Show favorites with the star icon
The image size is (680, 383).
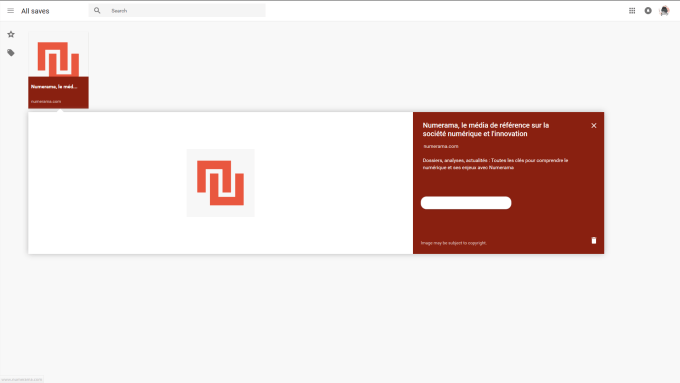click(x=11, y=34)
